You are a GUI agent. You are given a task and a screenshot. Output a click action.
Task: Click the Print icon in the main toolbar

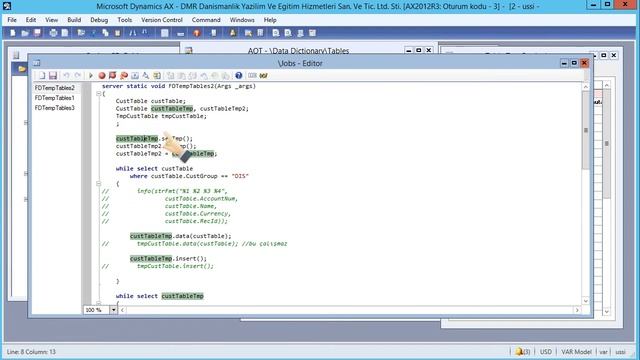tap(53, 33)
